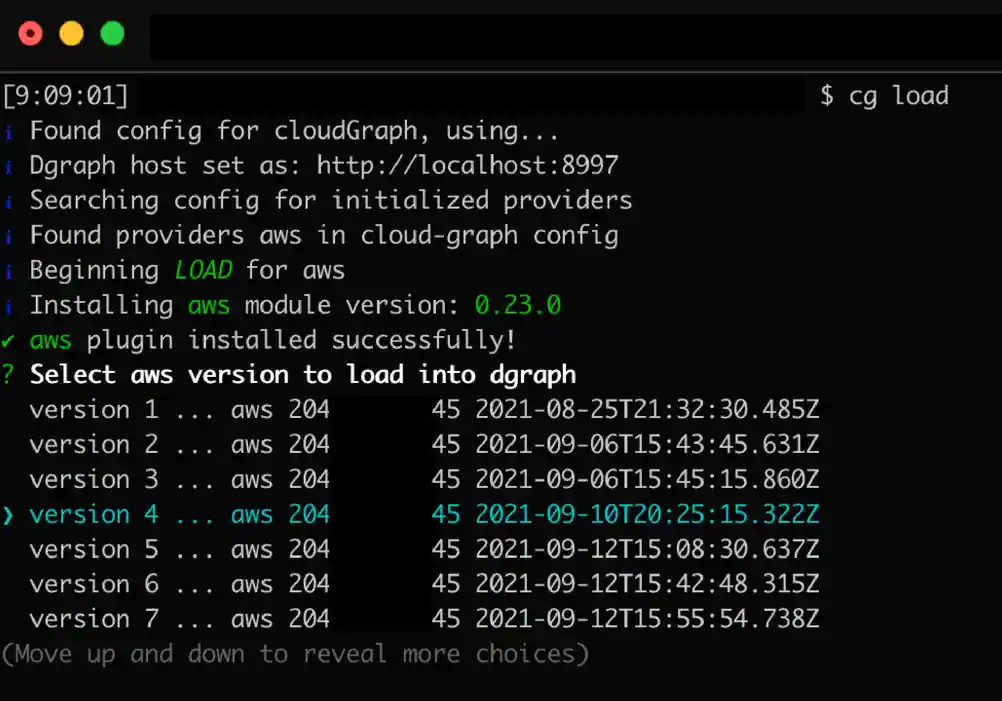Screen dimensions: 1002x701
Task: Click the 2021-09-12T15:55:54.738Z timestamp
Action: [647, 620]
